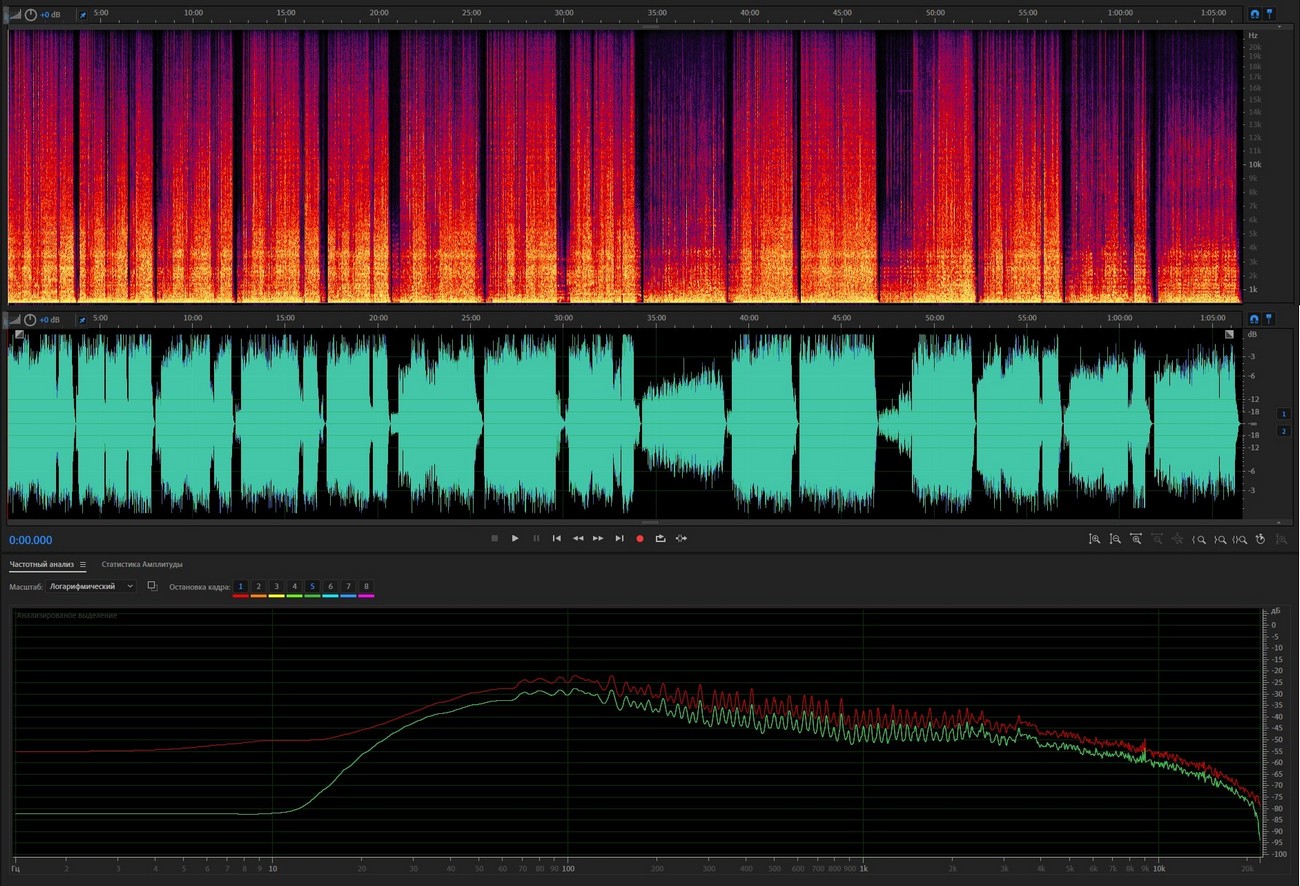Image resolution: width=1300 pixels, height=886 pixels.
Task: Click the Stop transport button
Action: click(x=494, y=539)
